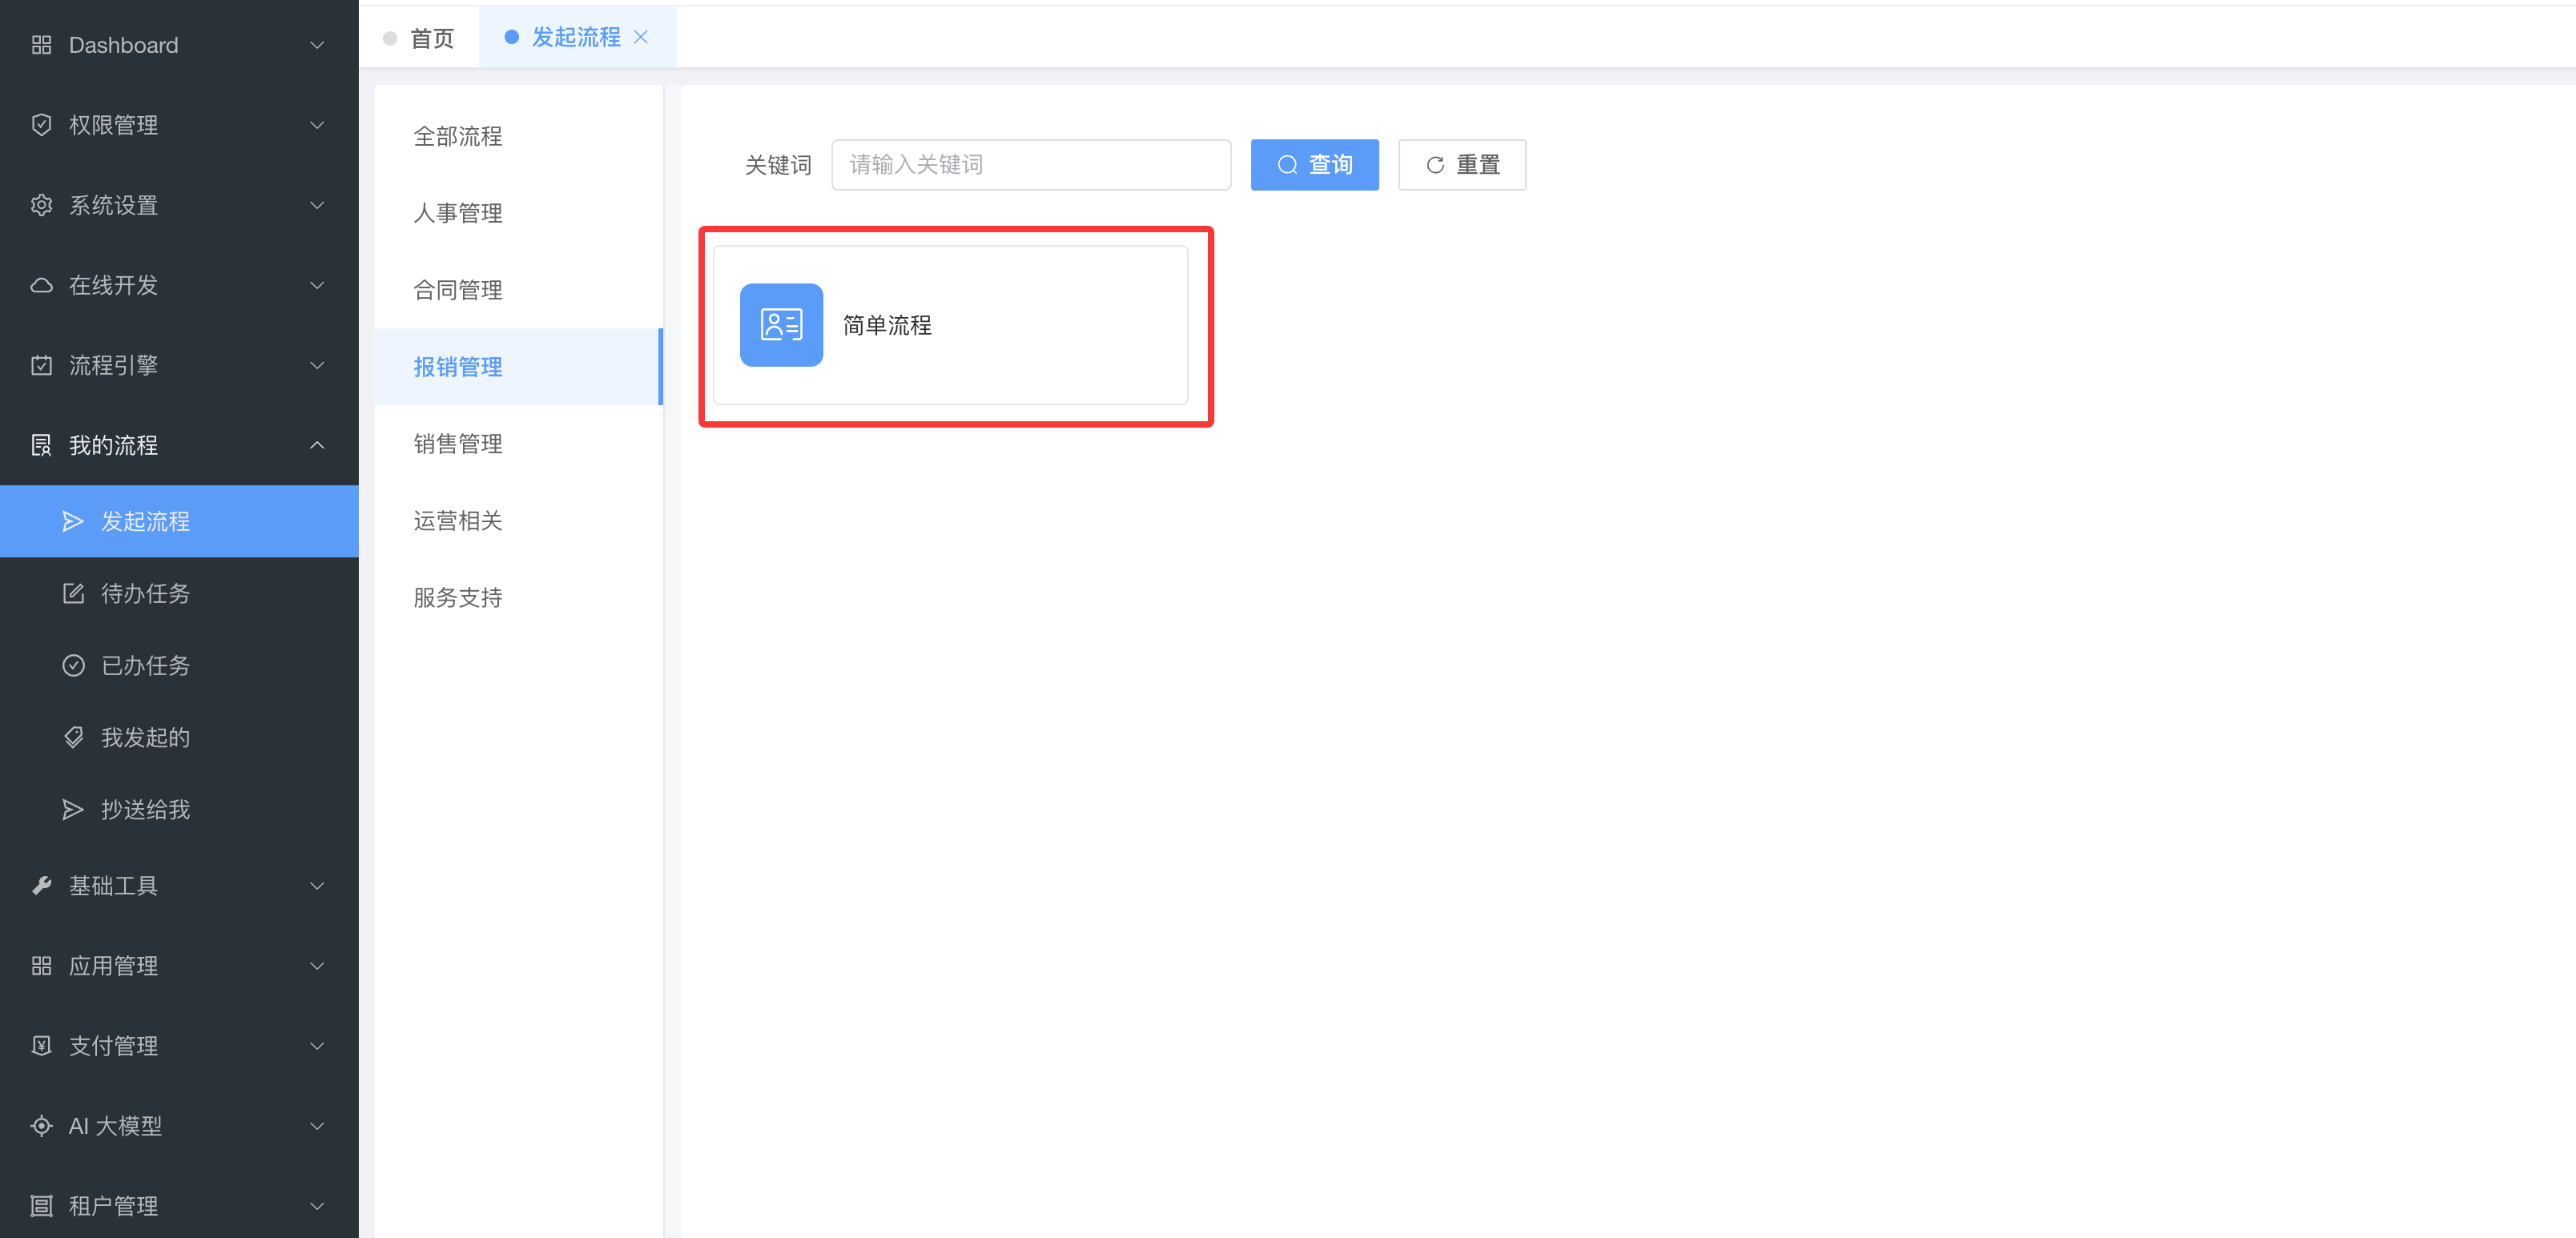Image resolution: width=2576 pixels, height=1238 pixels.
Task: Open 已办任务 in the sidebar
Action: coord(145,665)
